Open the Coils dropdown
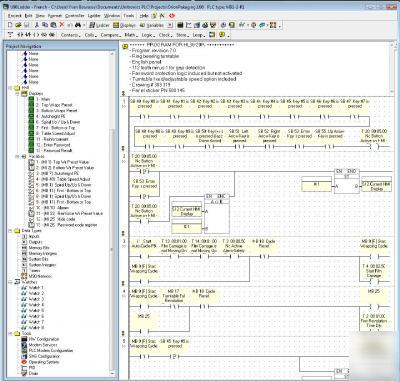This screenshot has height=382, width=400. click(91, 35)
